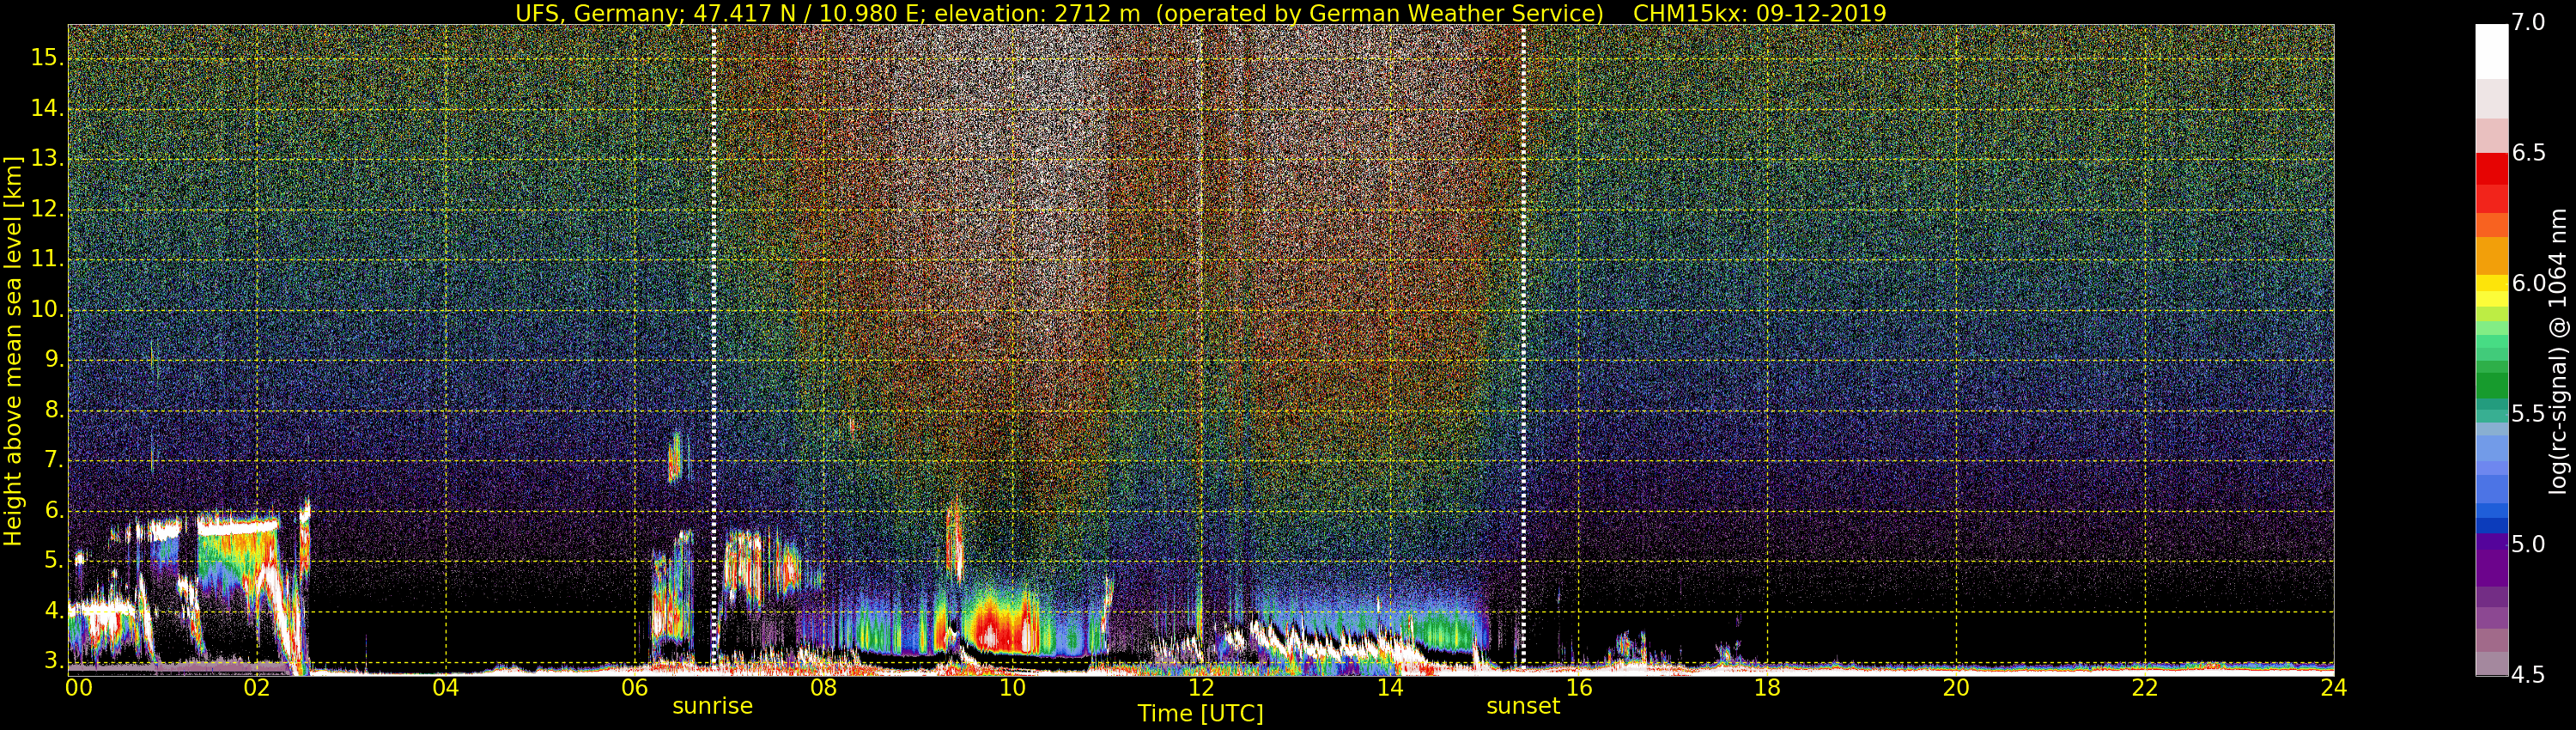
Task: Click the '15.' height axis tick label
Action: point(47,58)
